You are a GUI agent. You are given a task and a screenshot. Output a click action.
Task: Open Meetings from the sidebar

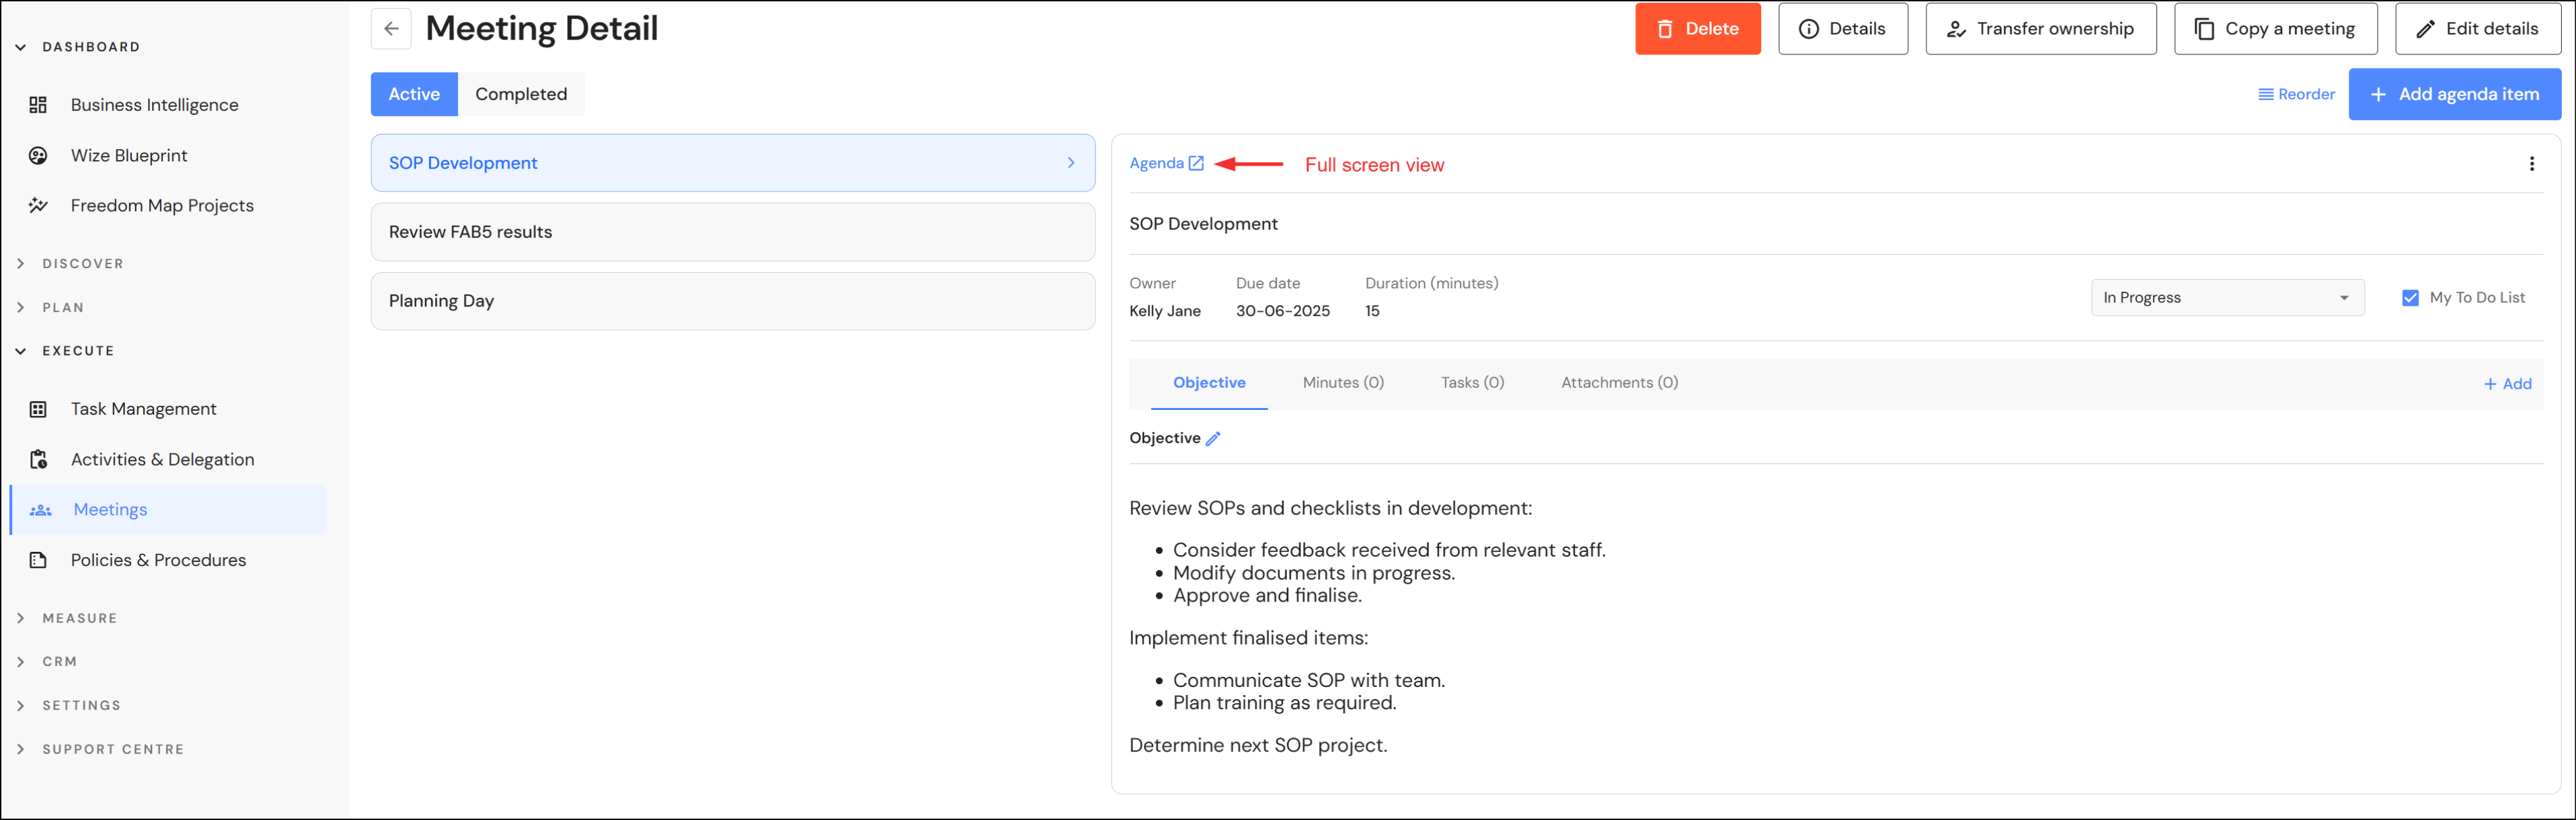point(110,510)
